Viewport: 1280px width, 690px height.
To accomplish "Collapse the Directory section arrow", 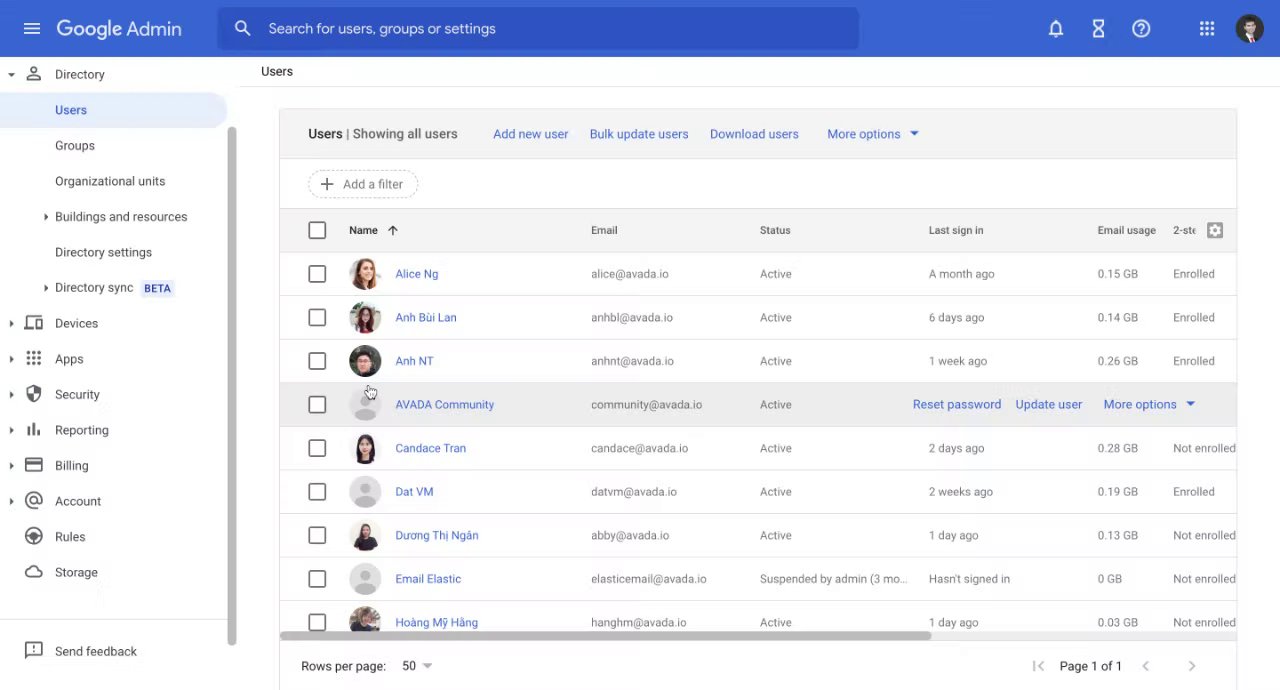I will click(11, 75).
